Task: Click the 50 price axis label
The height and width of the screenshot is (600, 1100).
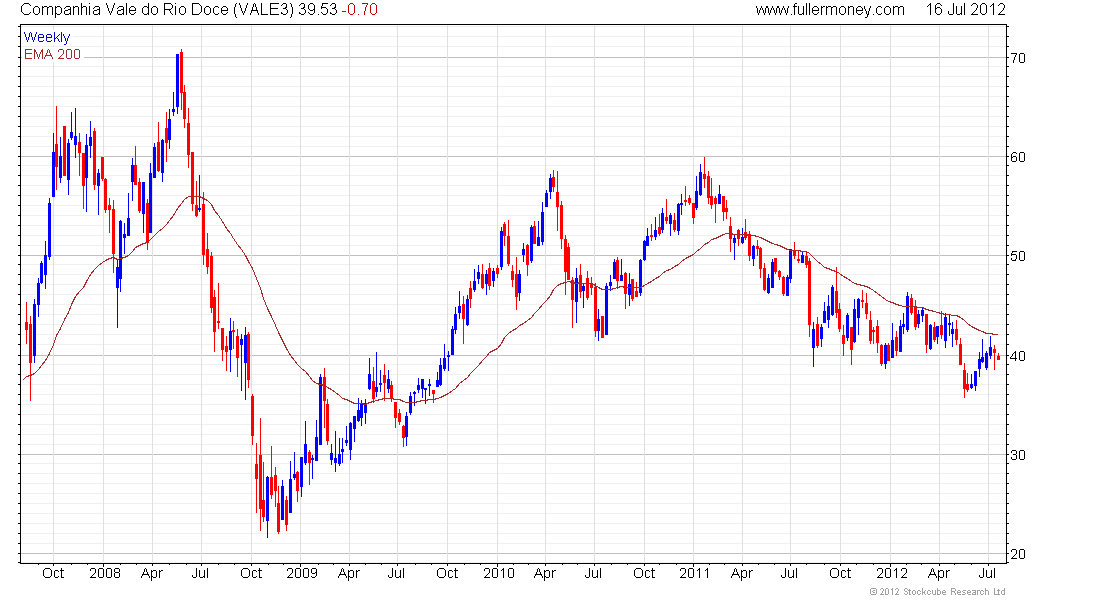Action: tap(1018, 256)
